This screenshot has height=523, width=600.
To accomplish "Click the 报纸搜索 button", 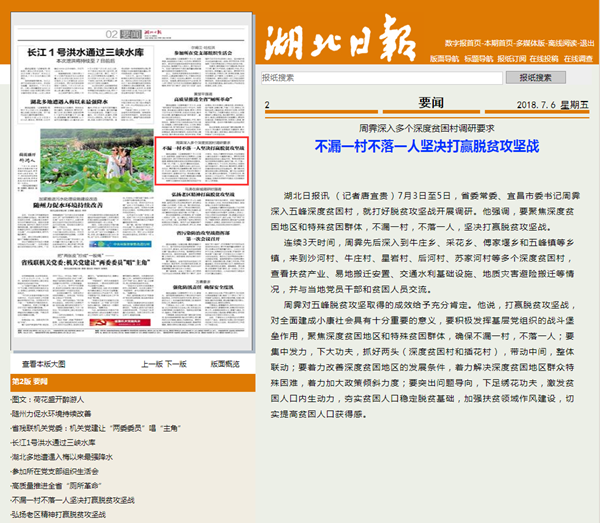I will pyautogui.click(x=536, y=78).
